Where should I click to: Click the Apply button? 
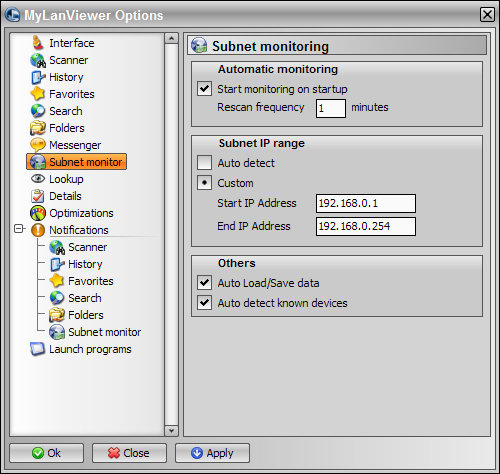click(x=212, y=453)
